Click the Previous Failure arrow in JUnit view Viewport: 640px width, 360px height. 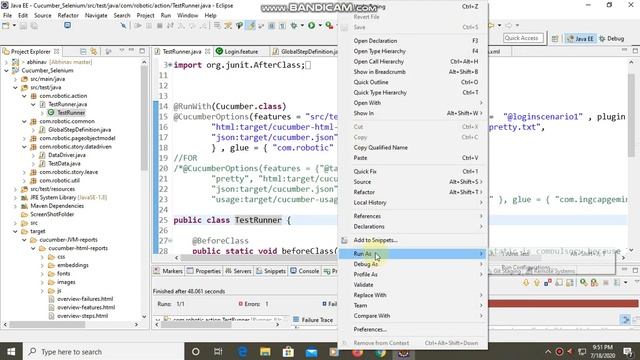[x=537, y=282]
